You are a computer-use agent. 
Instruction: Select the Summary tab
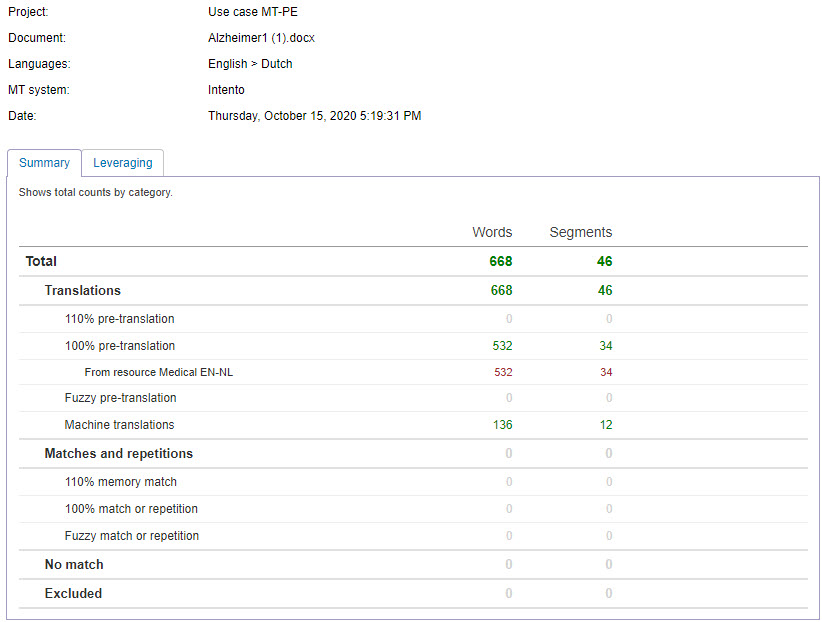point(44,163)
